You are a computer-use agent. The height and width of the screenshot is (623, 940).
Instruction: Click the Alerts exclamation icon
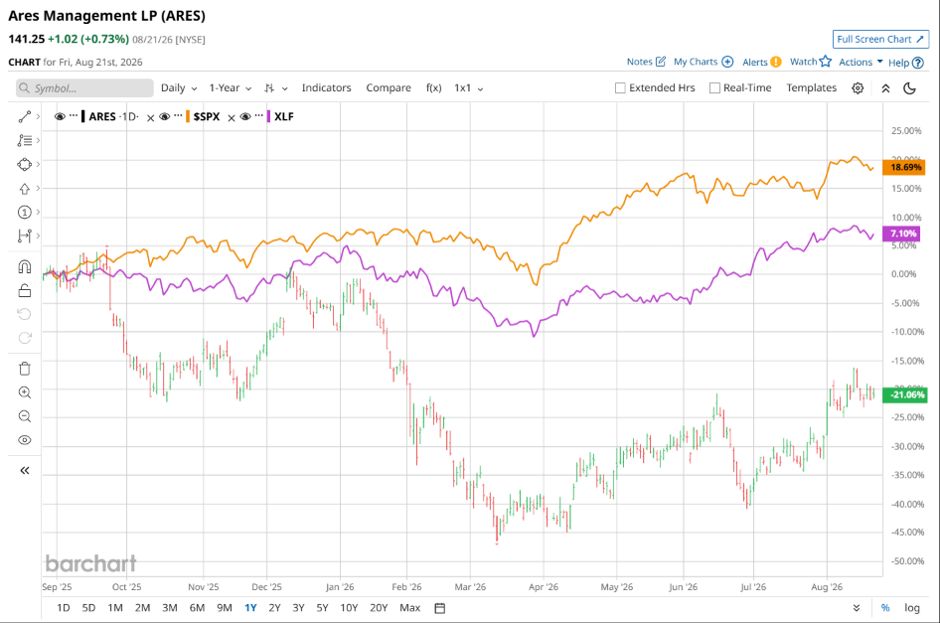[x=776, y=62]
